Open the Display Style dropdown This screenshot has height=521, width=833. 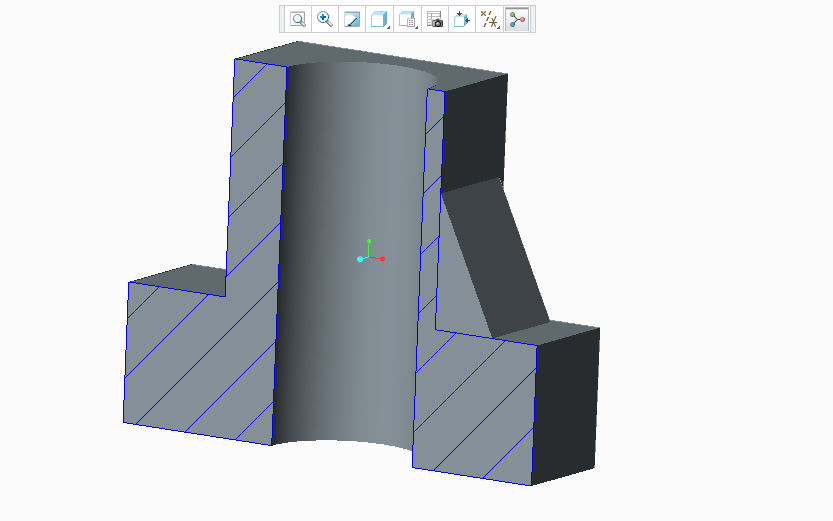click(379, 19)
